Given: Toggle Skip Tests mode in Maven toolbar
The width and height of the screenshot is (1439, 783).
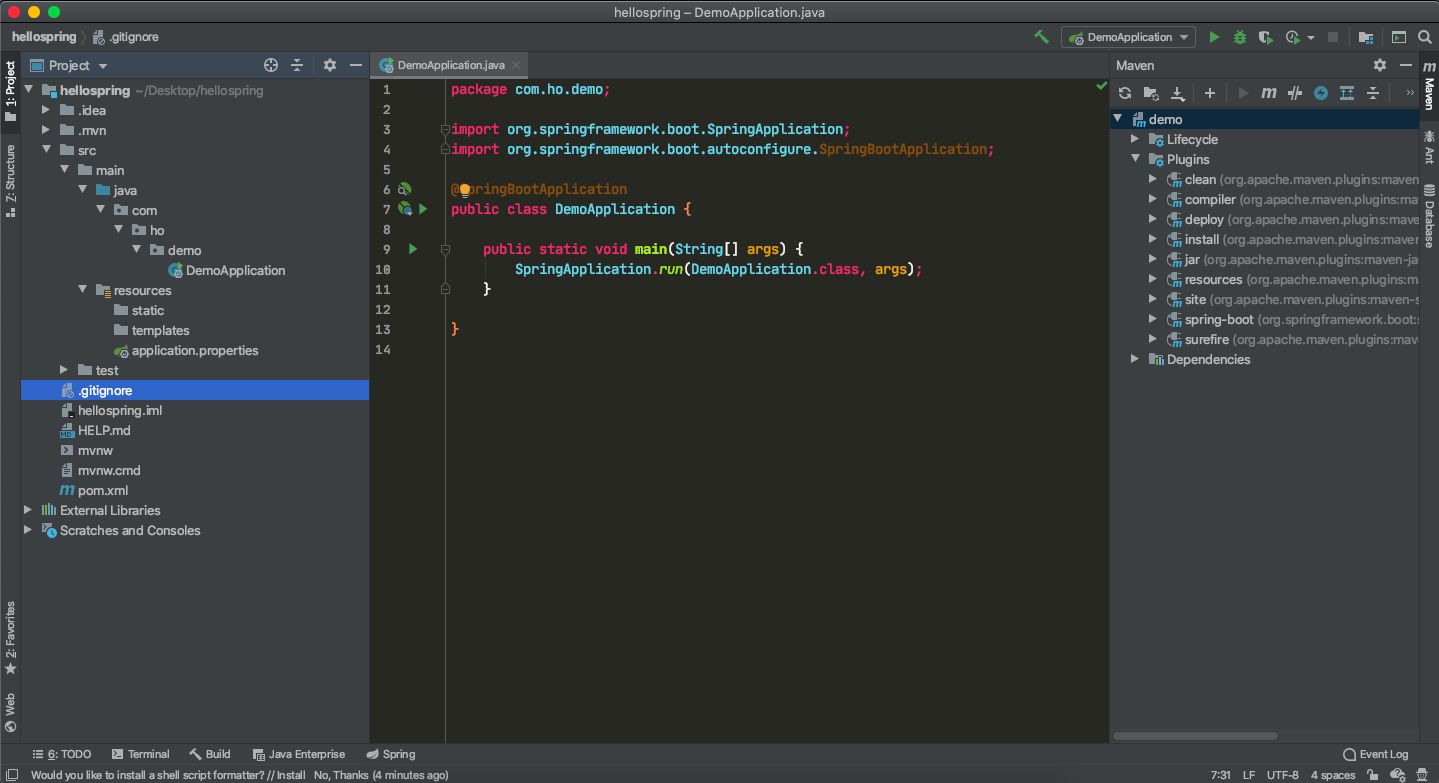Looking at the screenshot, I should (1321, 93).
